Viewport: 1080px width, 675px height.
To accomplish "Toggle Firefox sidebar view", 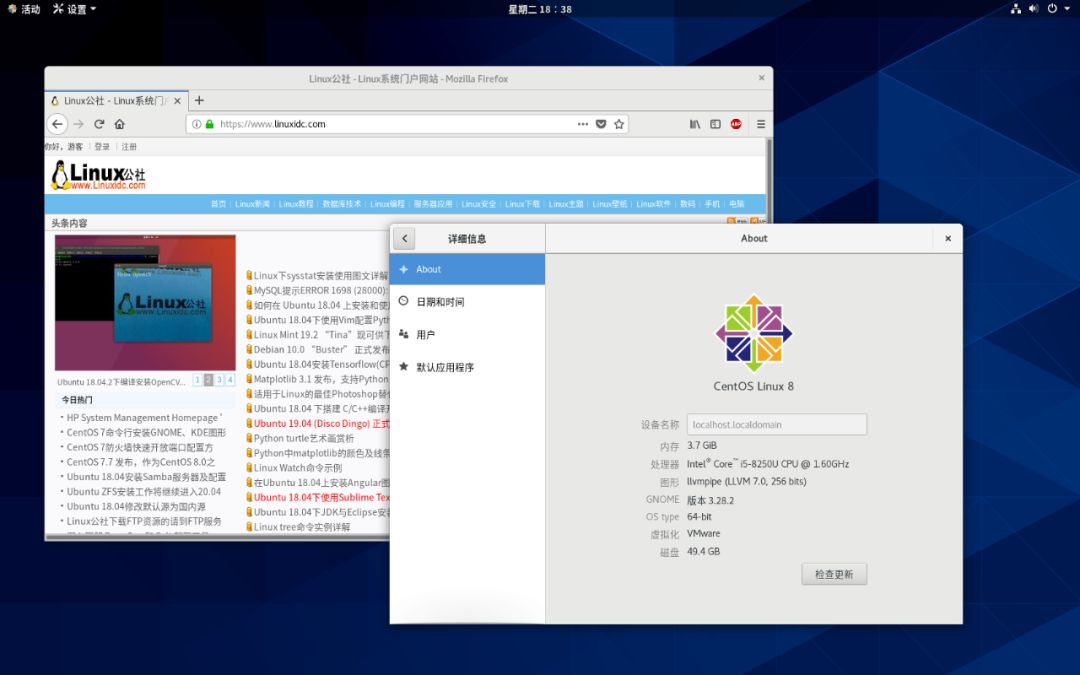I will (x=716, y=124).
